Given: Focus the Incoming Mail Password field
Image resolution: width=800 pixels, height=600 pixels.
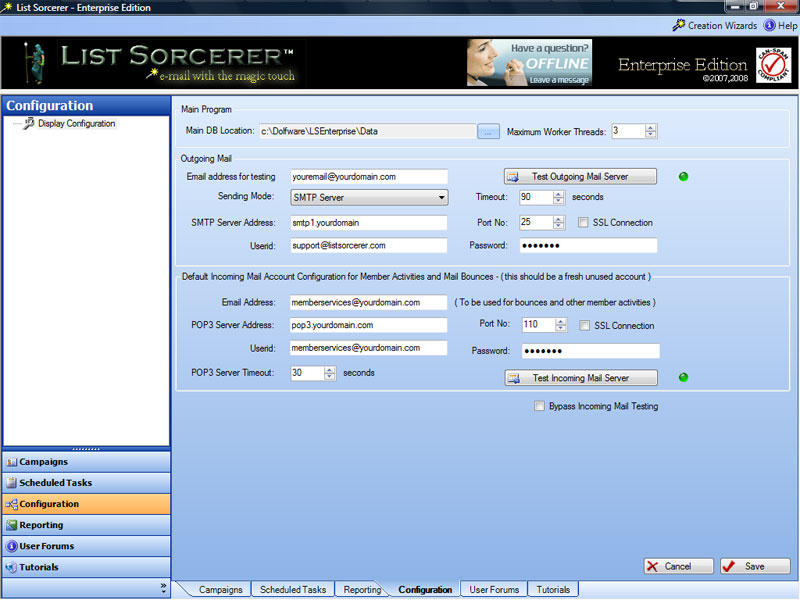Looking at the screenshot, I should coord(590,351).
